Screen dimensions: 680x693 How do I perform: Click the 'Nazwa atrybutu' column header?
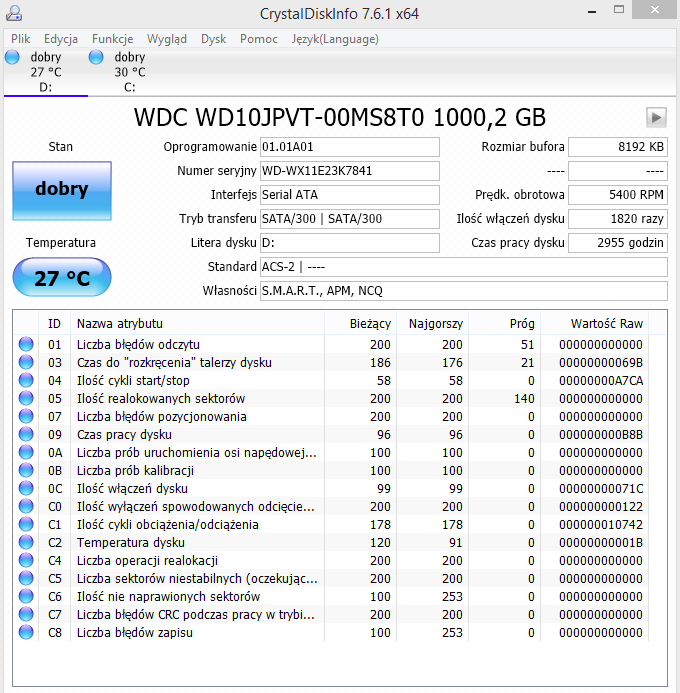(198, 324)
